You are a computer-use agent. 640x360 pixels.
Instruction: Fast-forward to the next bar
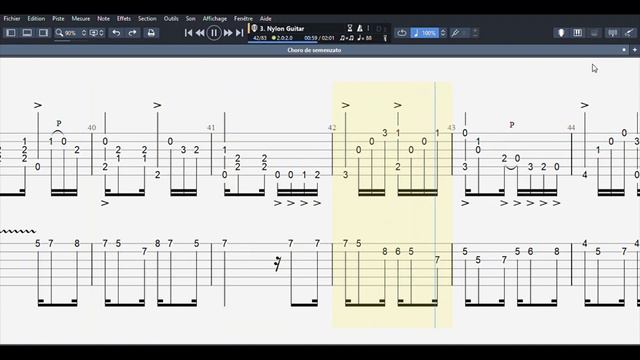[x=228, y=33]
